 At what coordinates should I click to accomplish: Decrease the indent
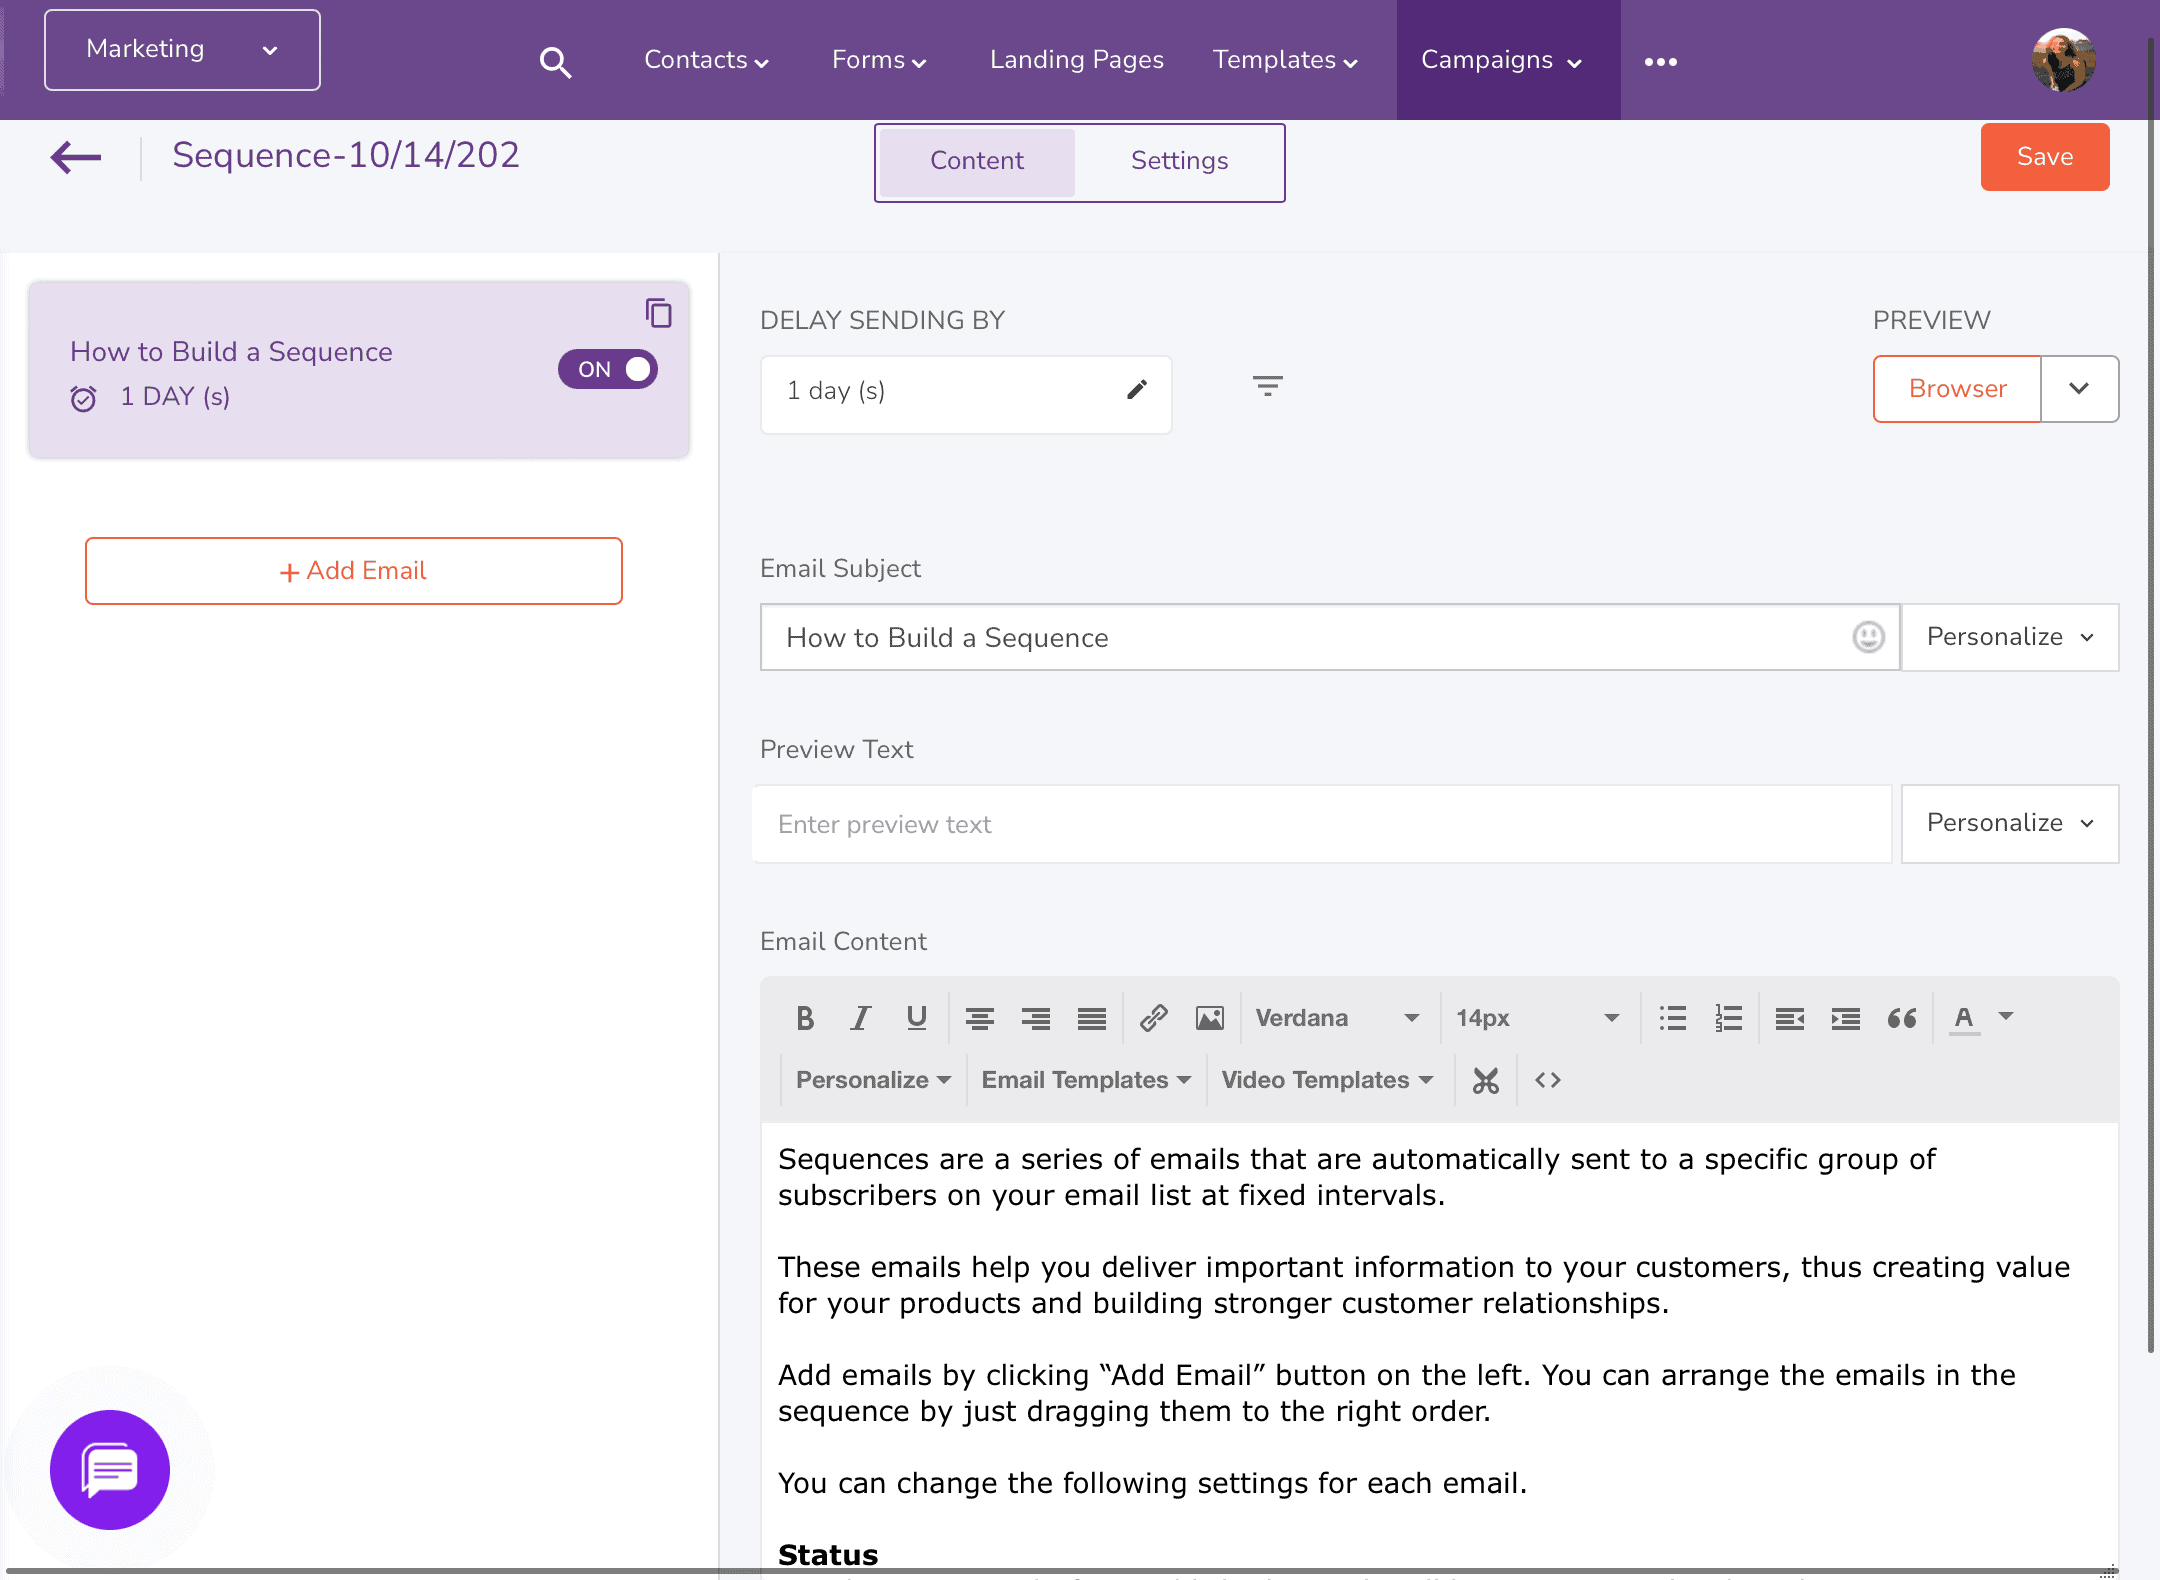pyautogui.click(x=1789, y=1018)
